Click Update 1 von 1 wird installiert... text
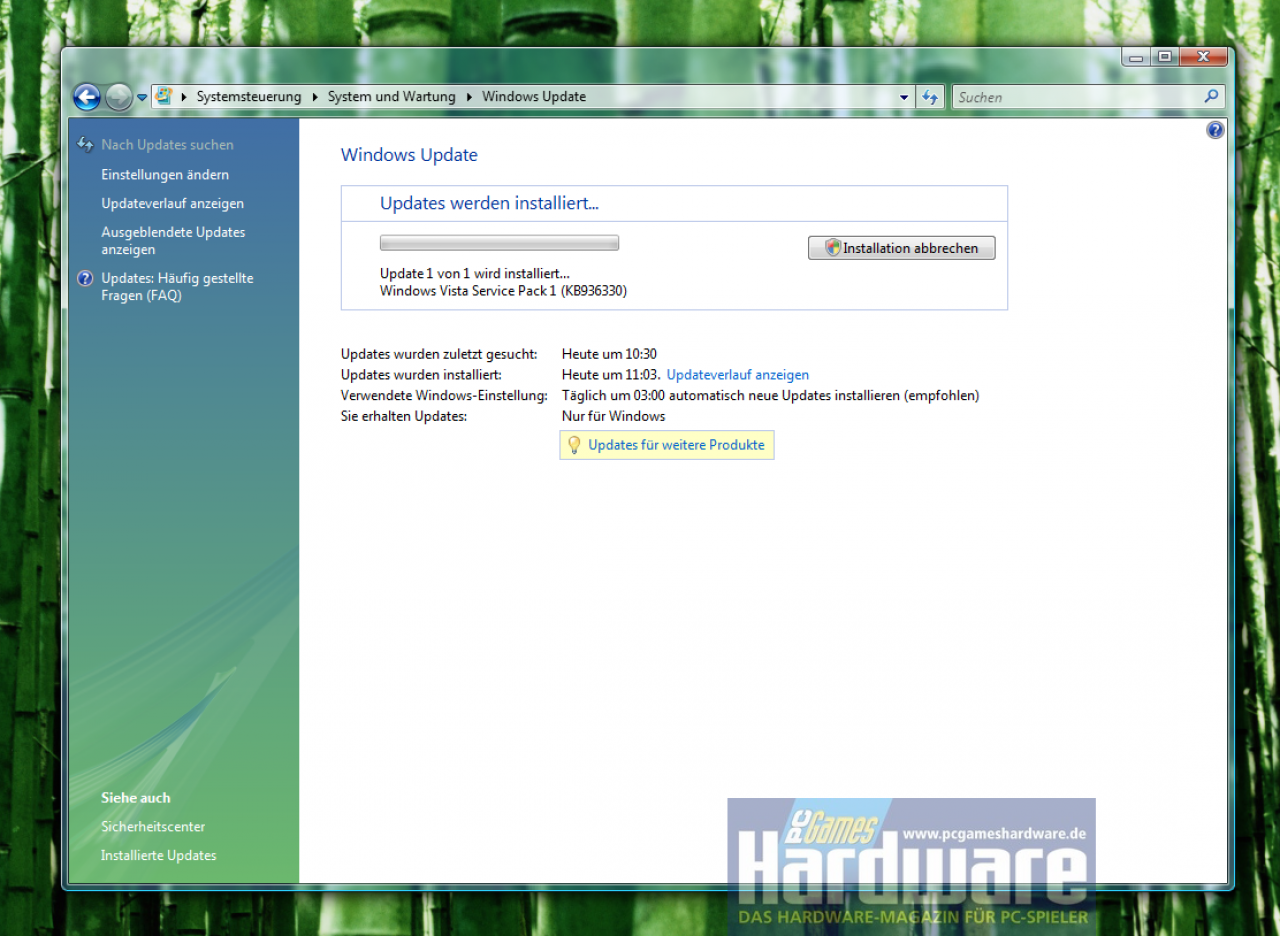1280x936 pixels. 475,273
